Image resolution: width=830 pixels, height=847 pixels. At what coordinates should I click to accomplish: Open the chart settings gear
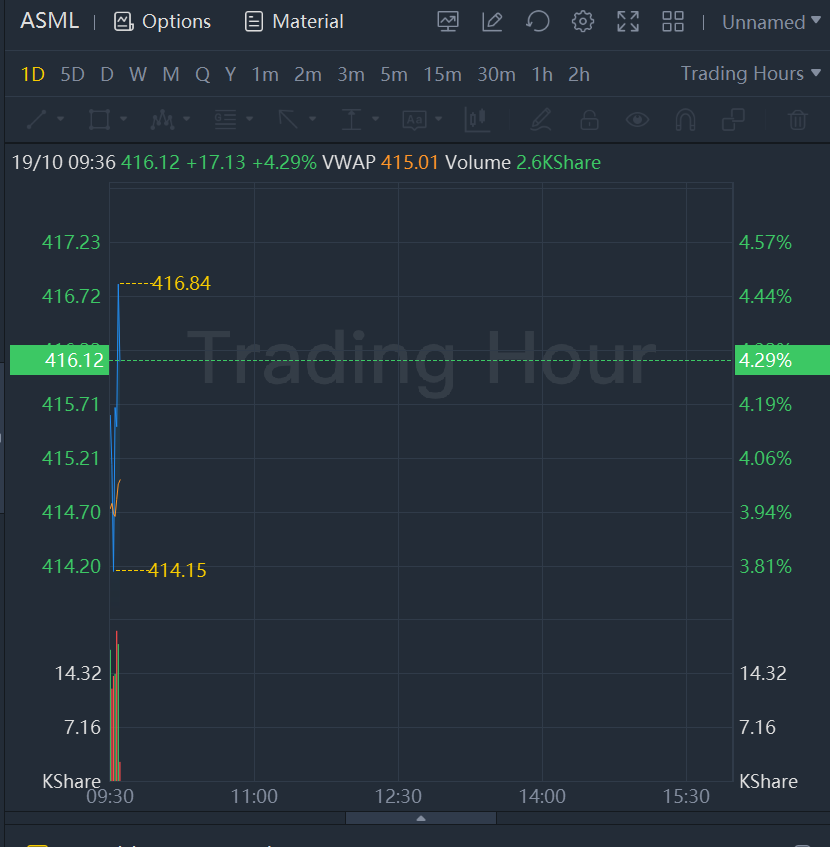point(583,21)
